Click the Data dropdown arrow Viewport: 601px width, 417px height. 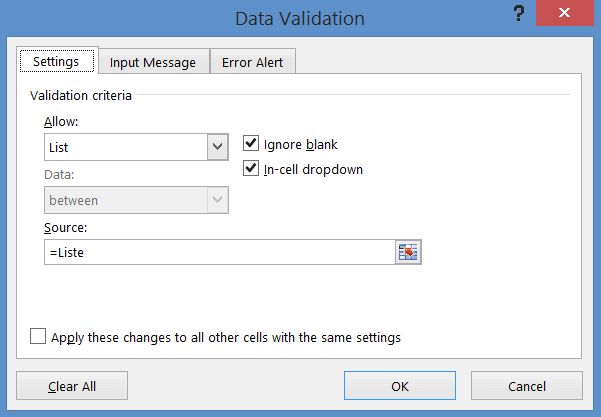click(x=217, y=200)
